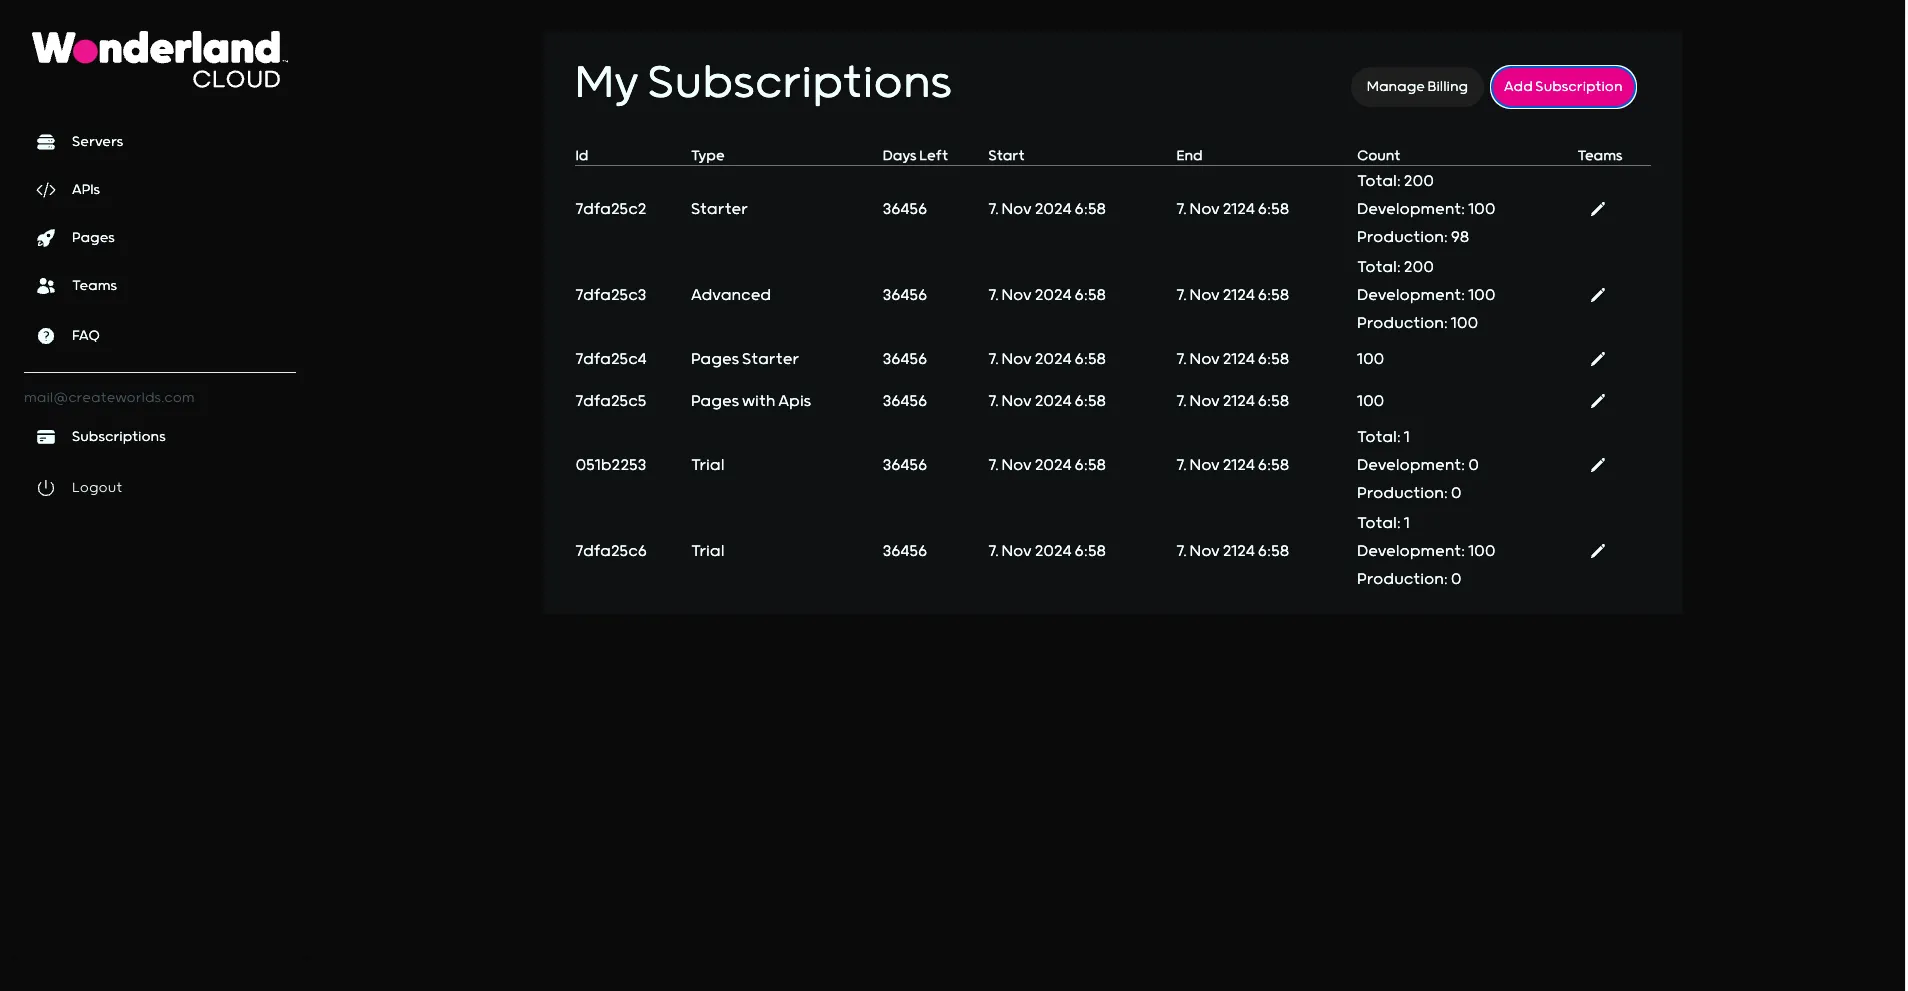This screenshot has height=991, width=1908.
Task: Open the APIs section via its code icon
Action: (x=47, y=189)
